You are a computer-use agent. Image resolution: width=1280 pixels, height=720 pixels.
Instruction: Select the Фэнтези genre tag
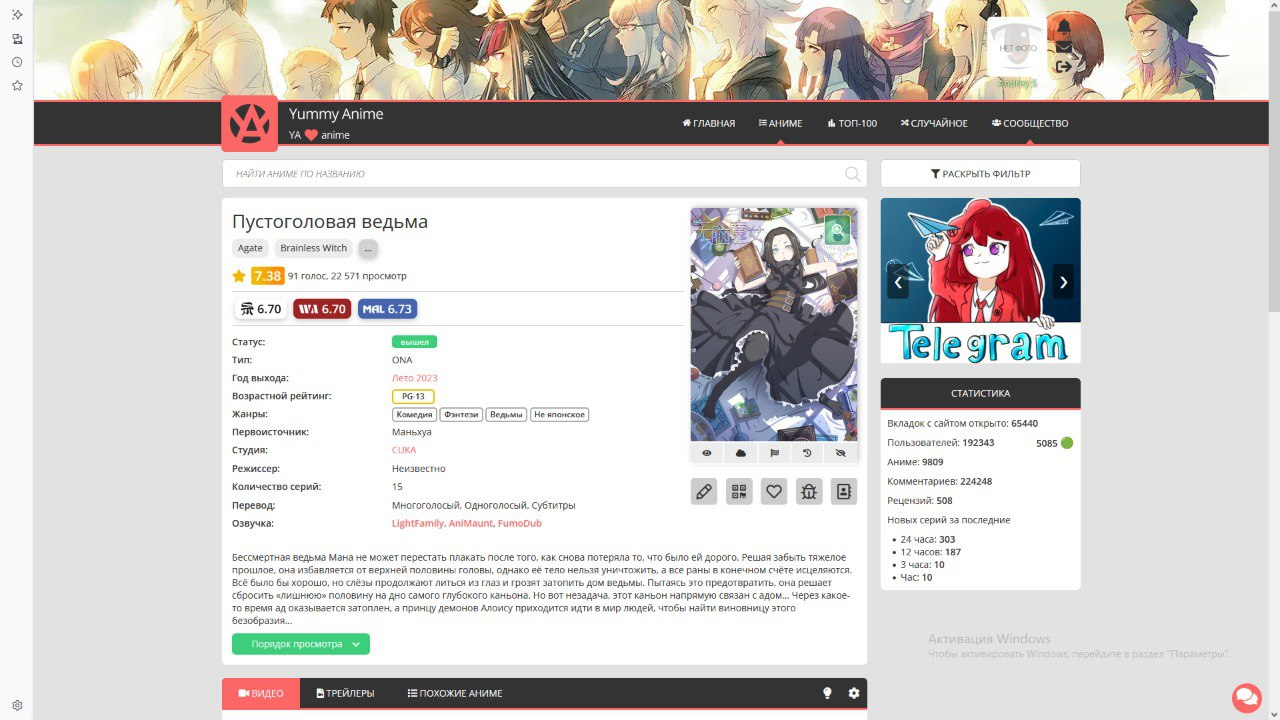coord(461,414)
